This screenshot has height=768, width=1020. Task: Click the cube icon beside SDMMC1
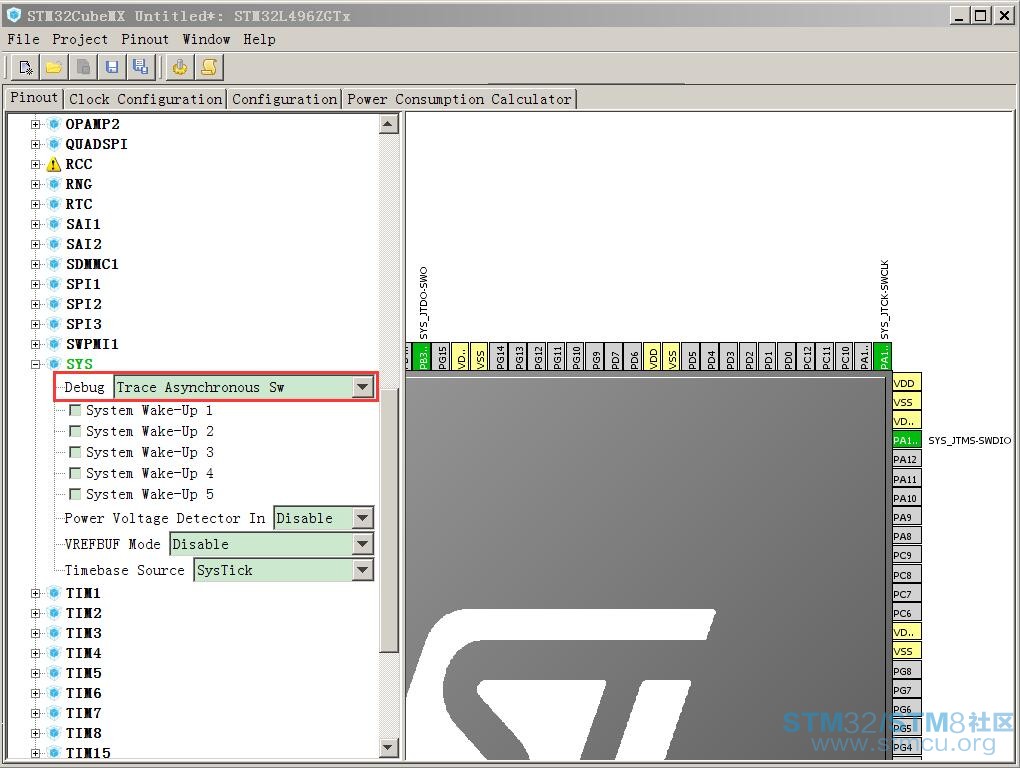(54, 265)
